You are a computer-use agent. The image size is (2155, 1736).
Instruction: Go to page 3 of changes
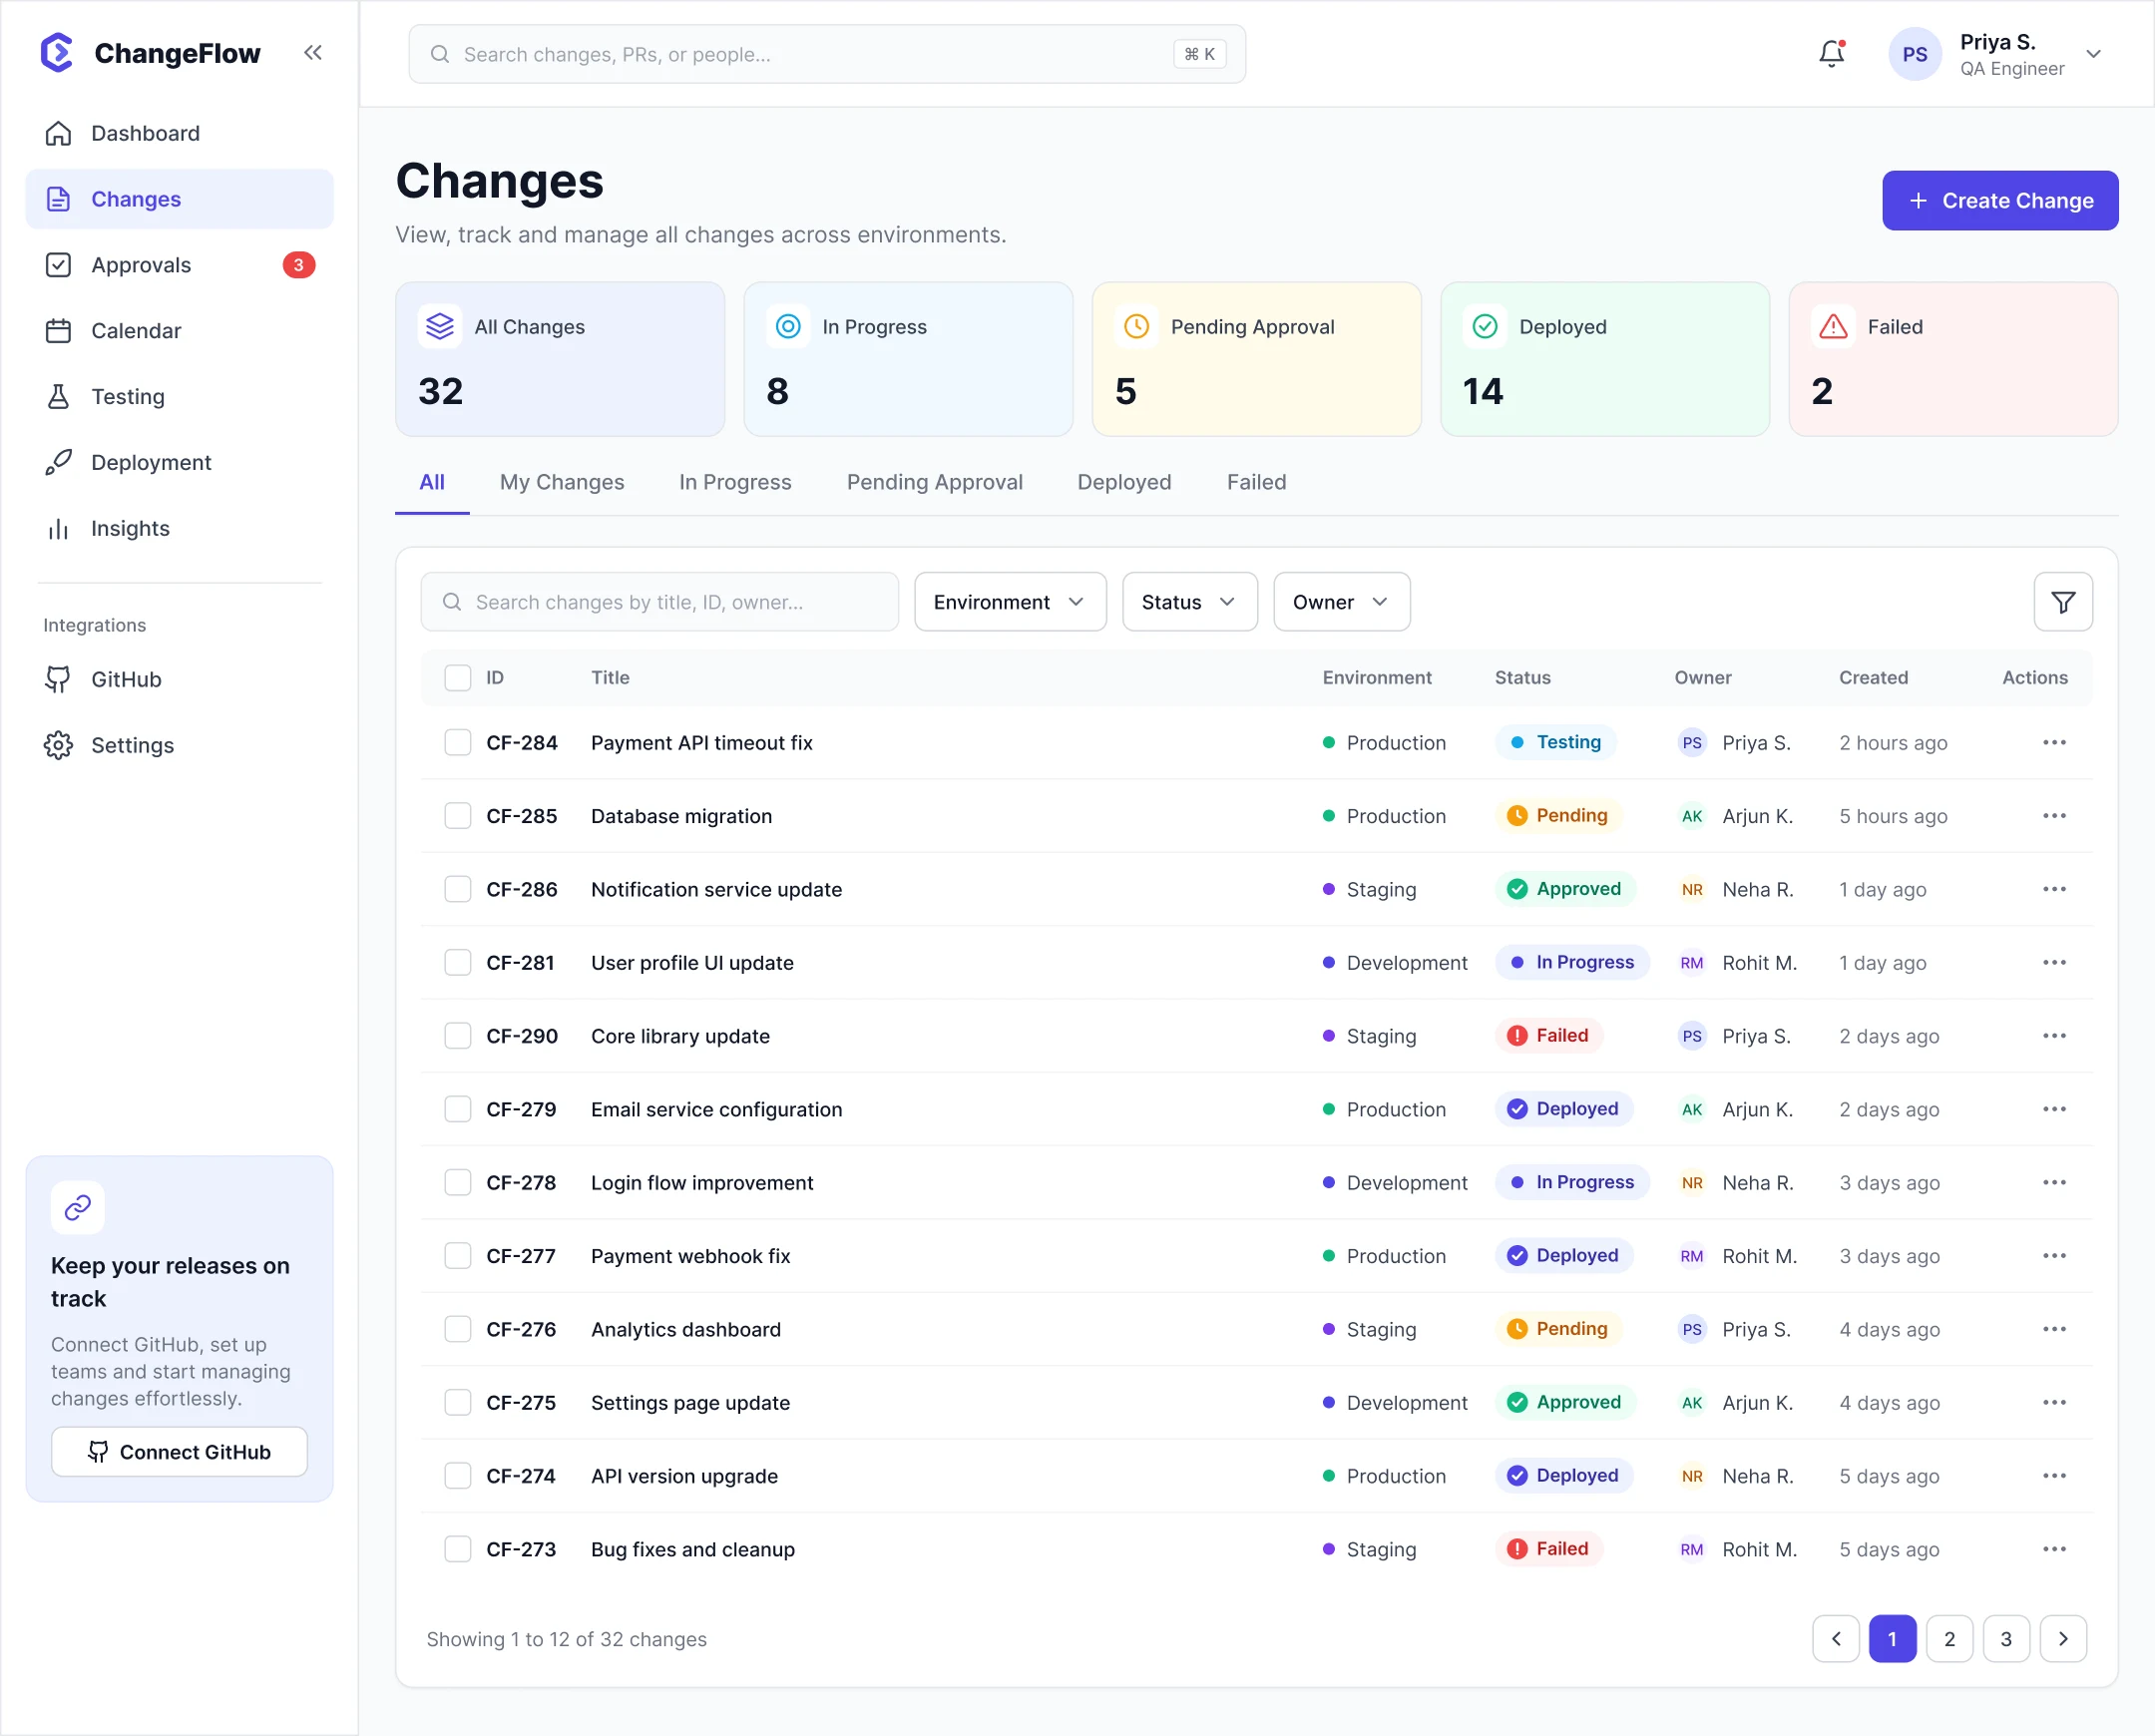click(x=2005, y=1639)
